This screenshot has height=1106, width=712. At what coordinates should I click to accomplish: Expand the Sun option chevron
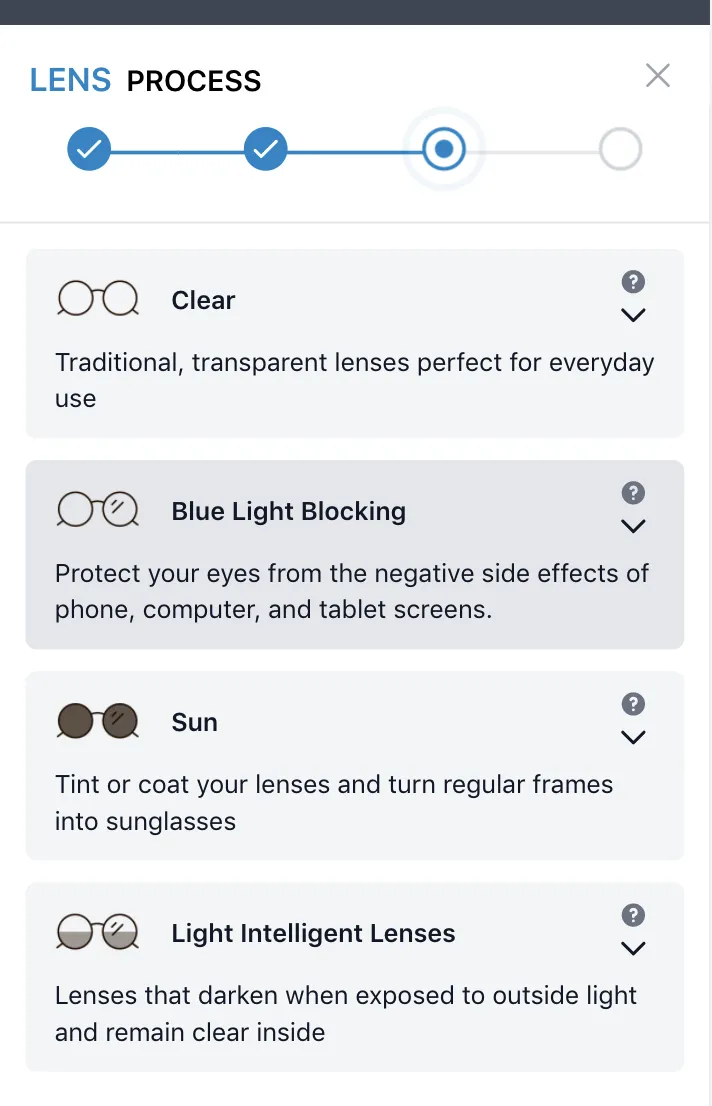click(x=633, y=737)
